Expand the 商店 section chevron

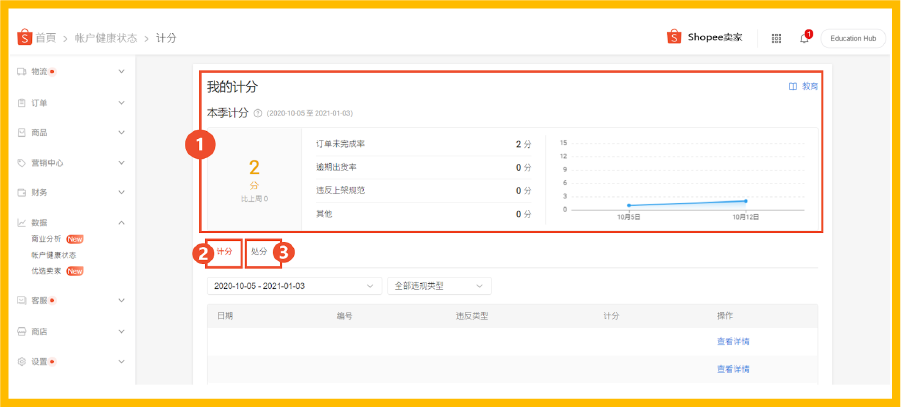(121, 332)
